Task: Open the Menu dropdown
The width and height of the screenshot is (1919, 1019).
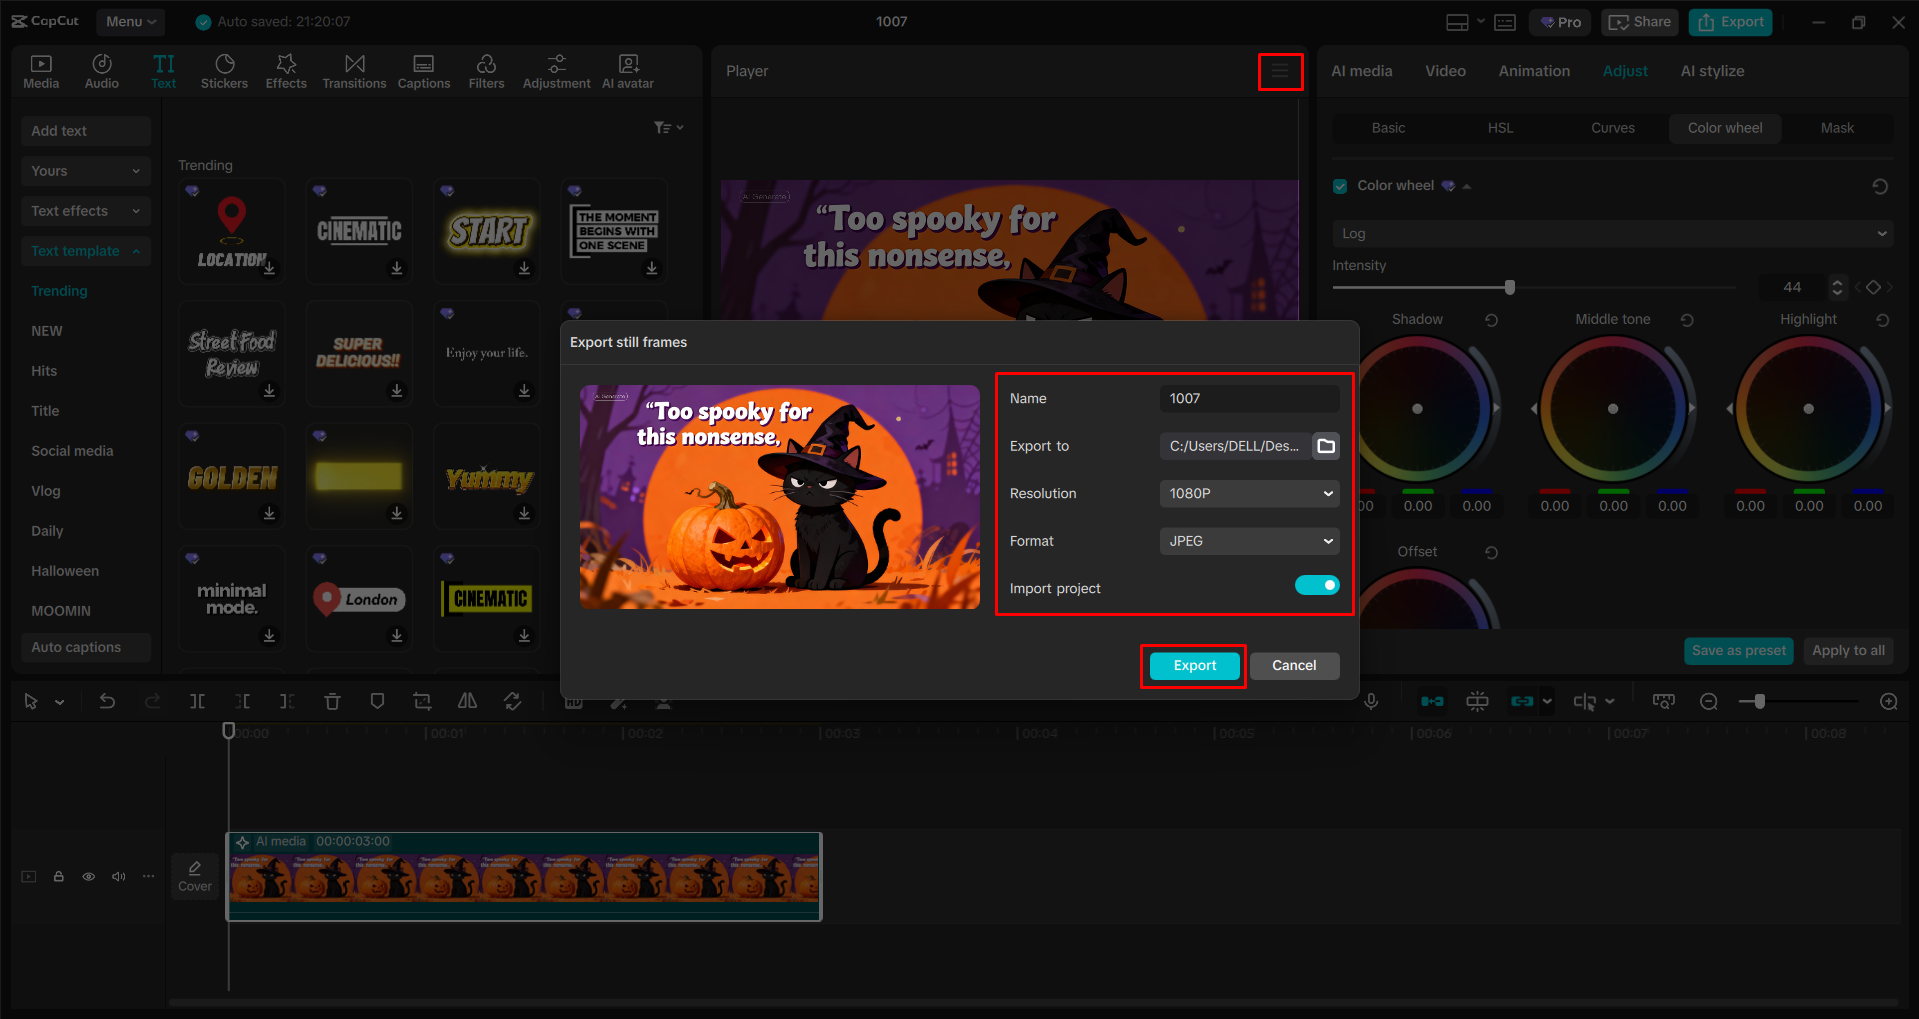Action: tap(131, 22)
